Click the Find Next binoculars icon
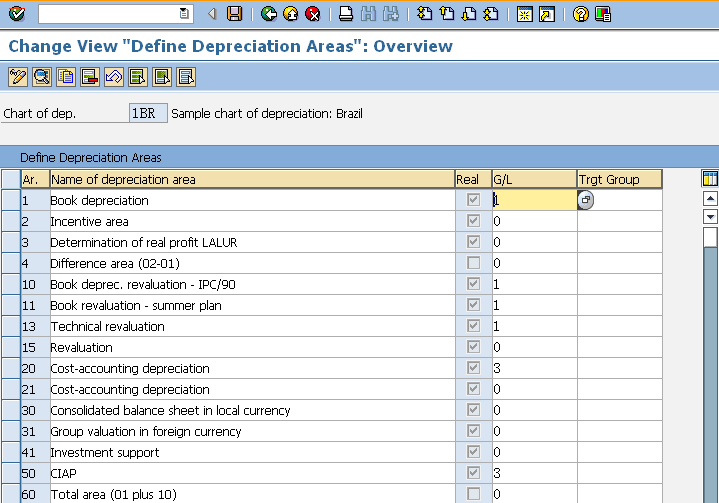719x503 pixels. 390,14
